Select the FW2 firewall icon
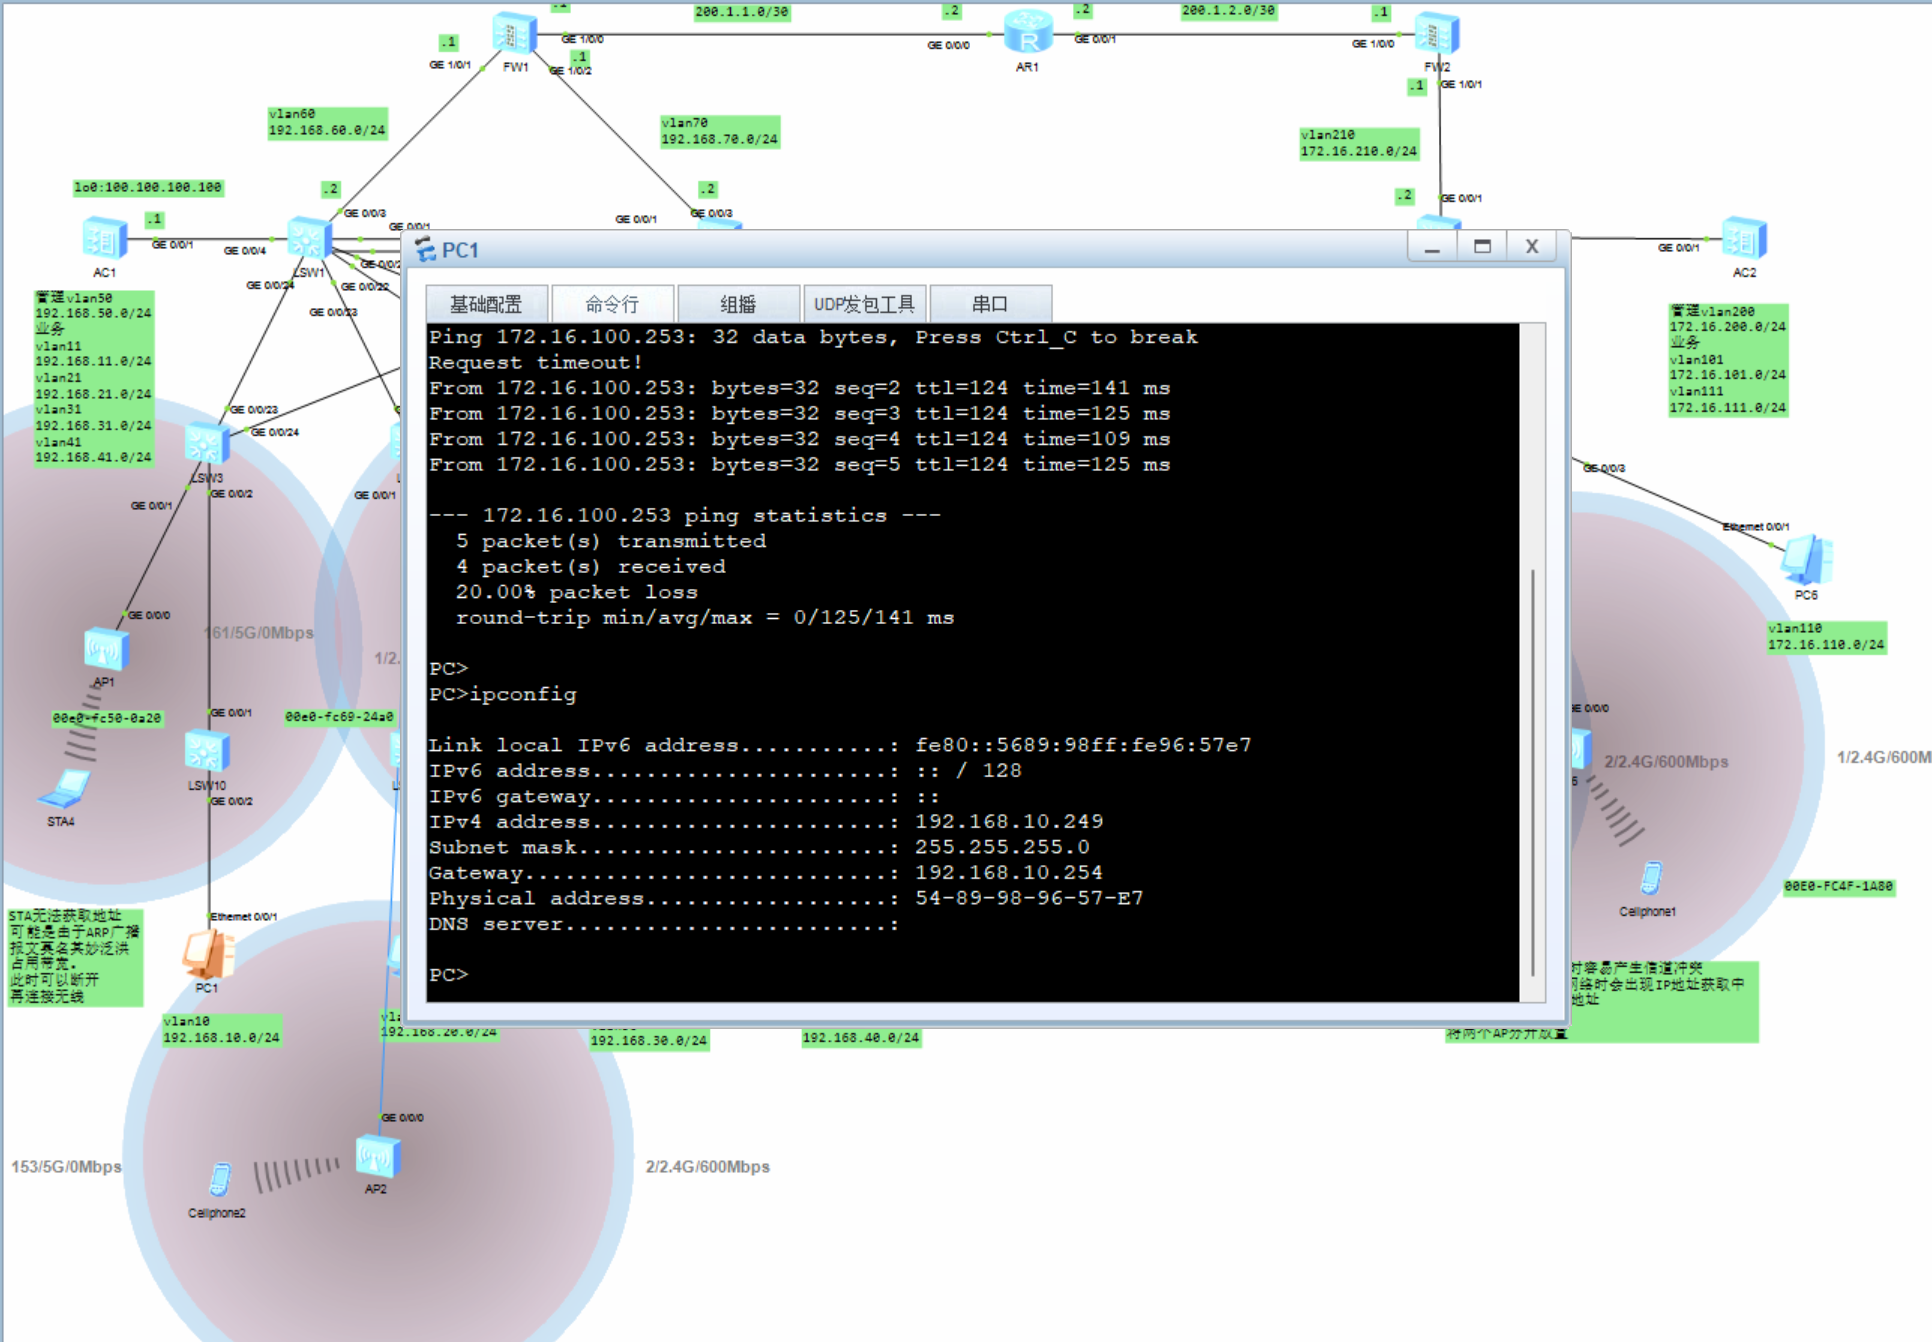Image resolution: width=1932 pixels, height=1342 pixels. pos(1437,35)
